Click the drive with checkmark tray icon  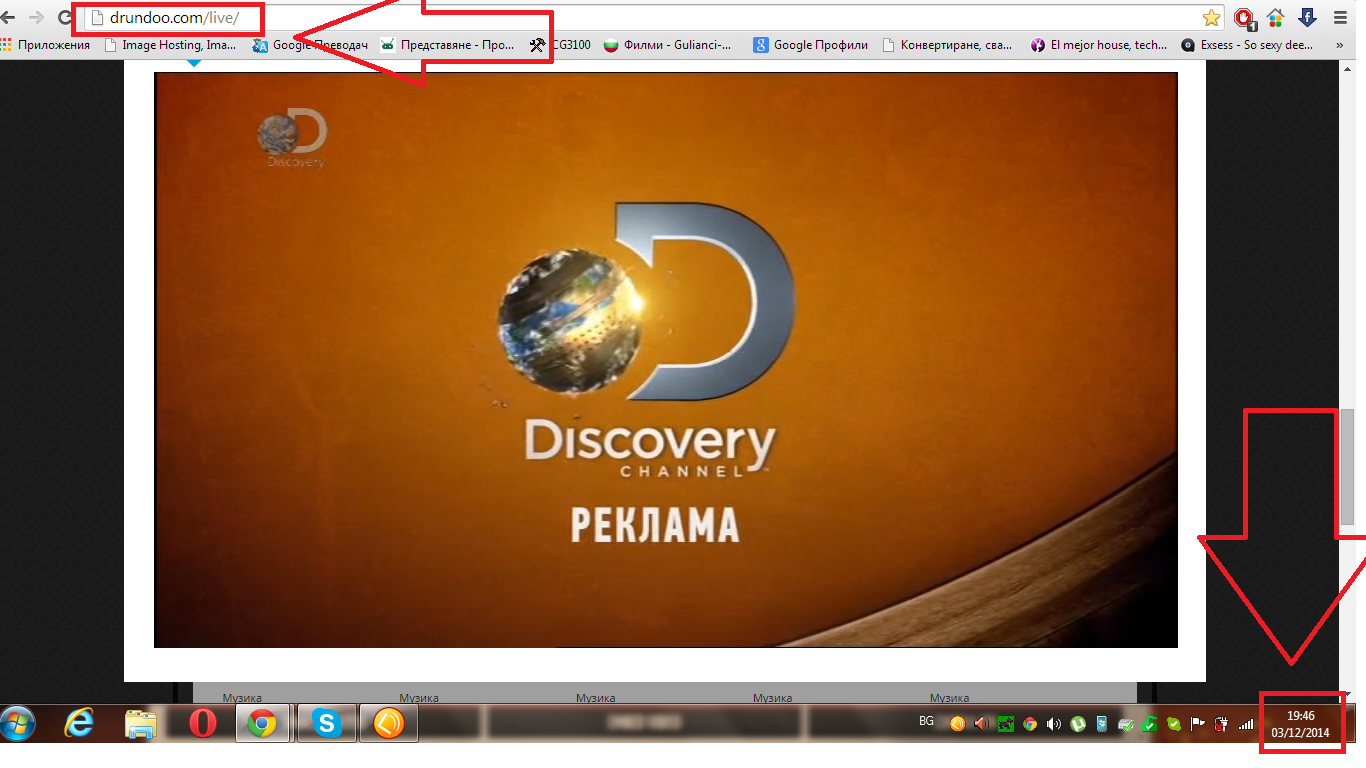click(x=1126, y=724)
